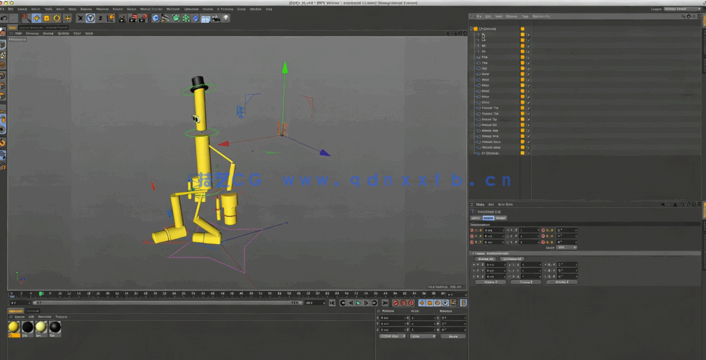Screen dimensions: 706x360
Task: Go to end of animation
Action: point(385,303)
